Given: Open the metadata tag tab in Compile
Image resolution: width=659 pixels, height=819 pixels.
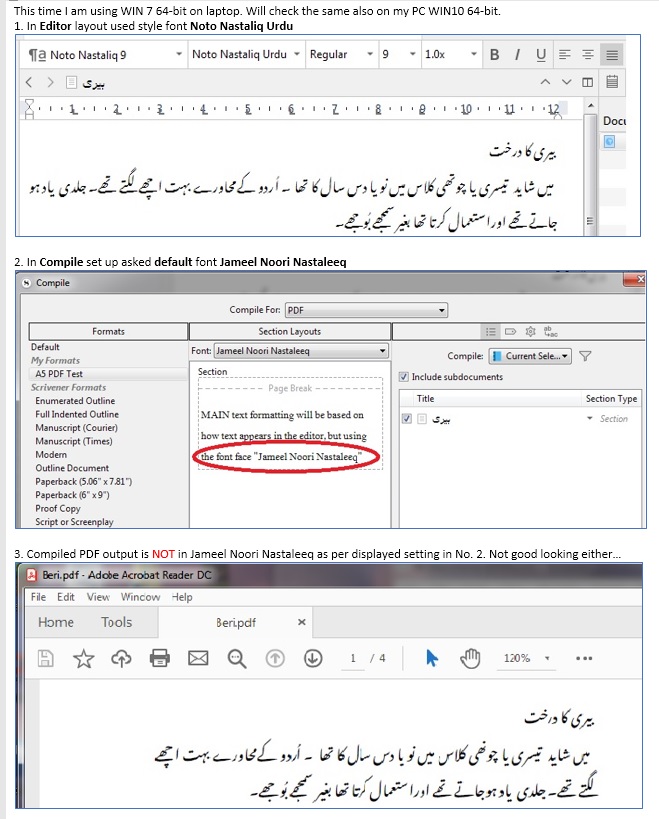Looking at the screenshot, I should (510, 331).
